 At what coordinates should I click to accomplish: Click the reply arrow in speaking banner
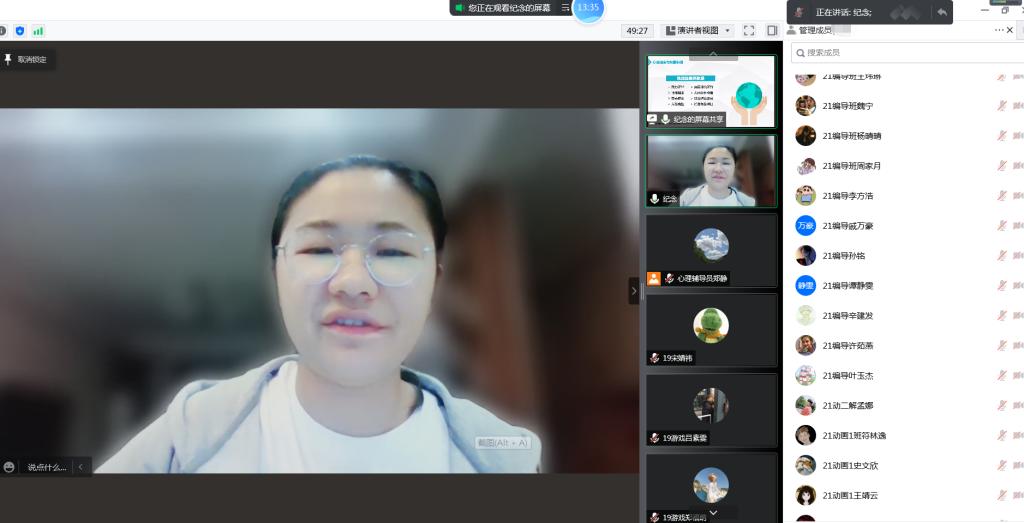[941, 12]
